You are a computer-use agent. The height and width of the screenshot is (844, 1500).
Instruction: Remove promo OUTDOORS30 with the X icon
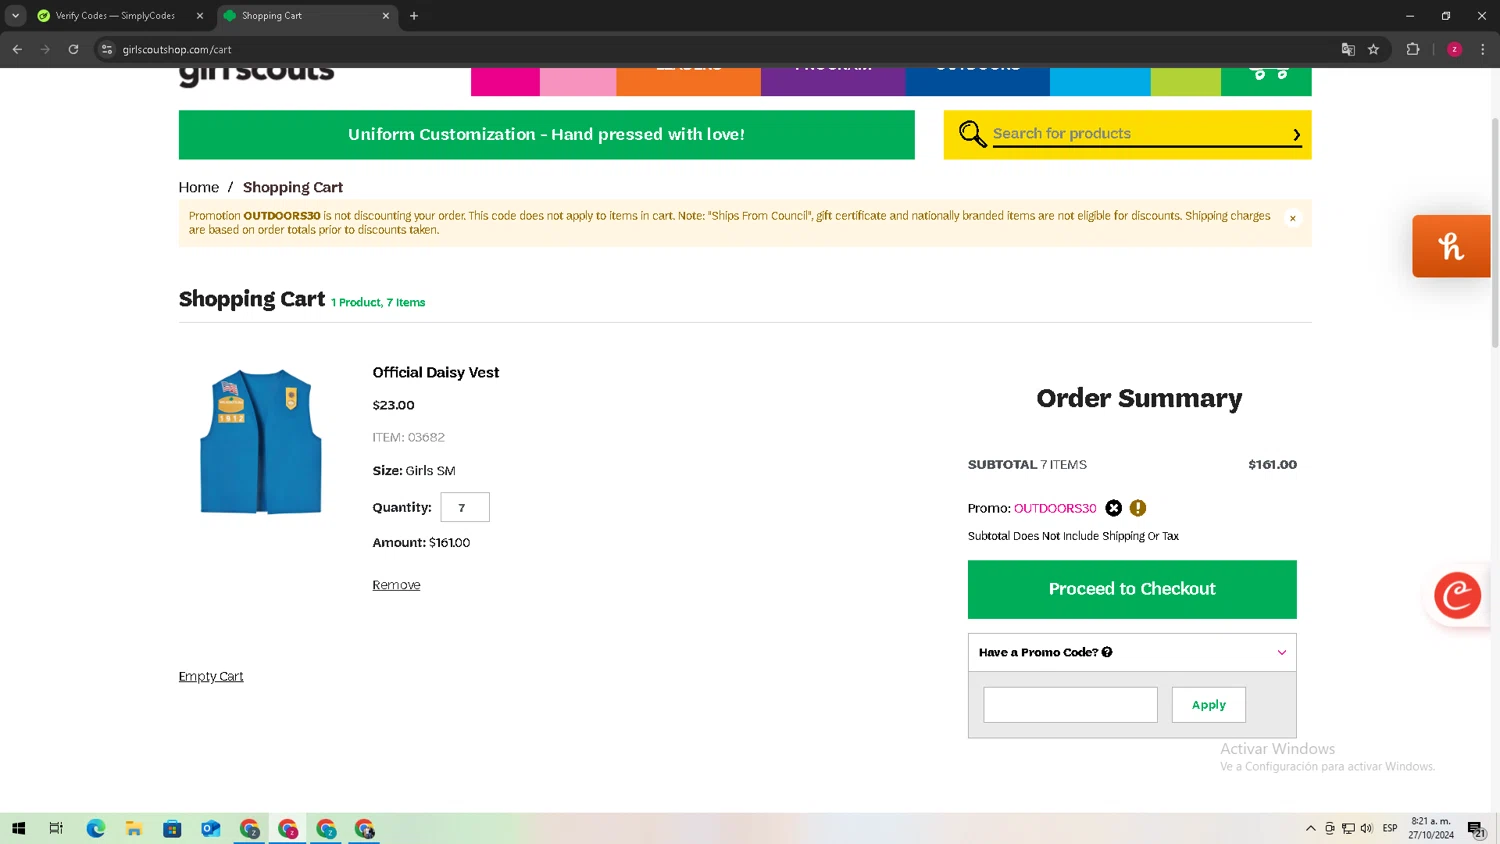[x=1113, y=508]
